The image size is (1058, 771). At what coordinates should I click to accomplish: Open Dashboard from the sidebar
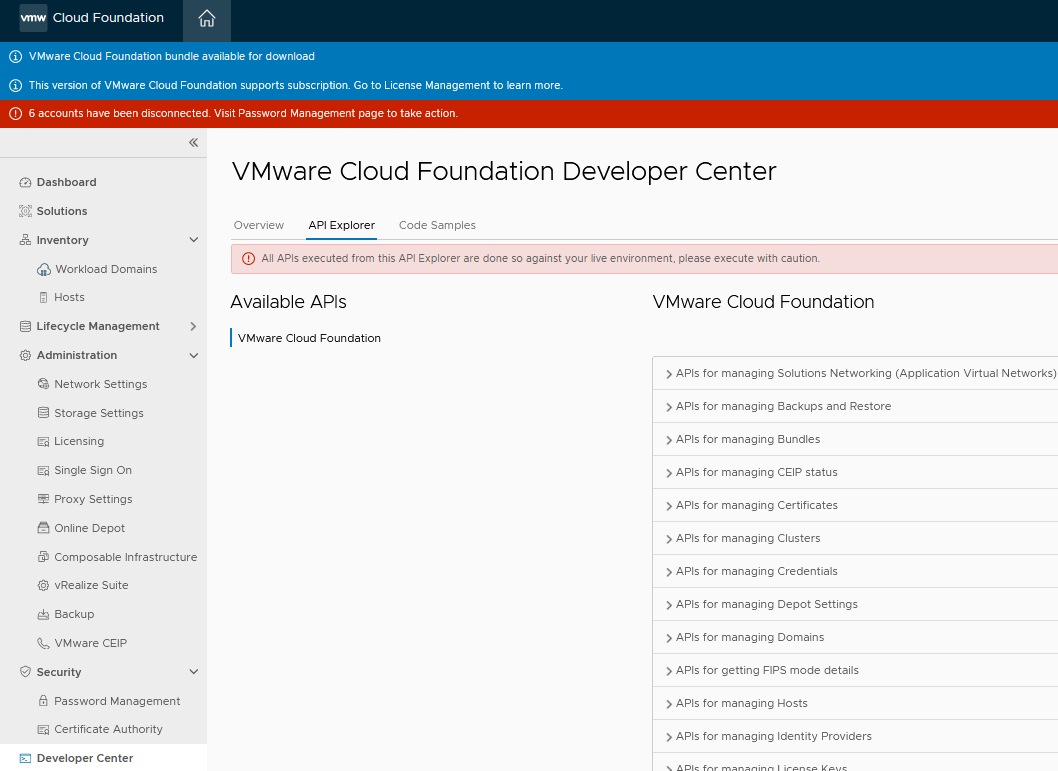click(66, 182)
